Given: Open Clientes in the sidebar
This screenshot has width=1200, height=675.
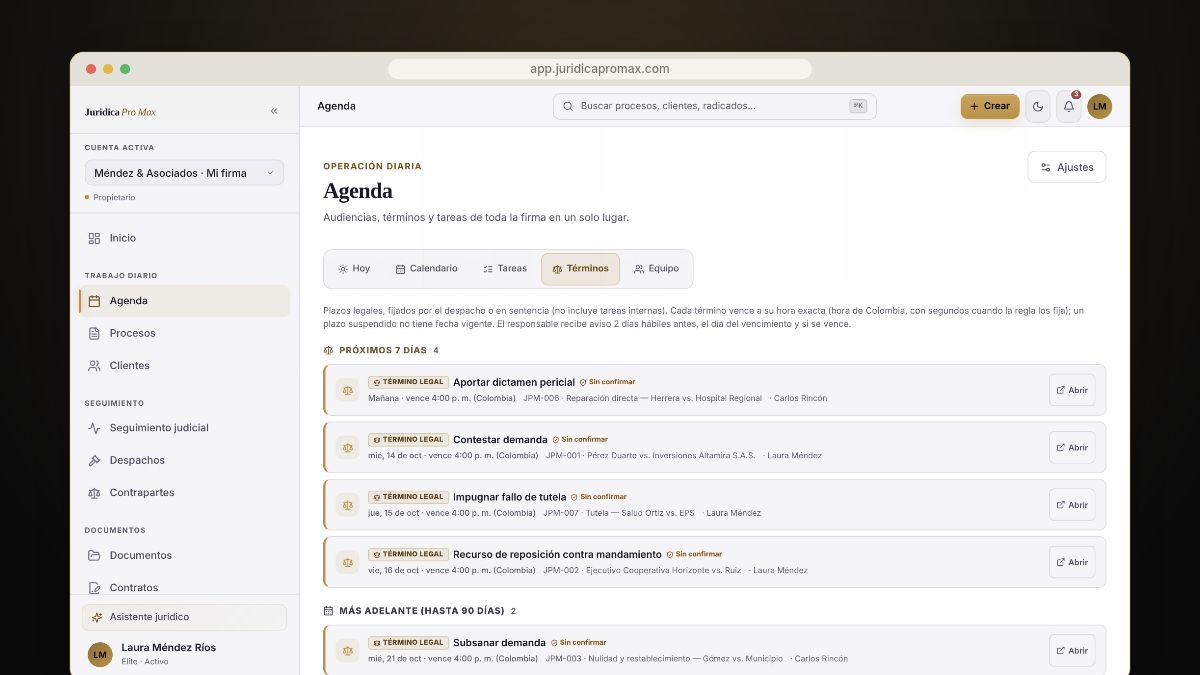Looking at the screenshot, I should point(184,366).
